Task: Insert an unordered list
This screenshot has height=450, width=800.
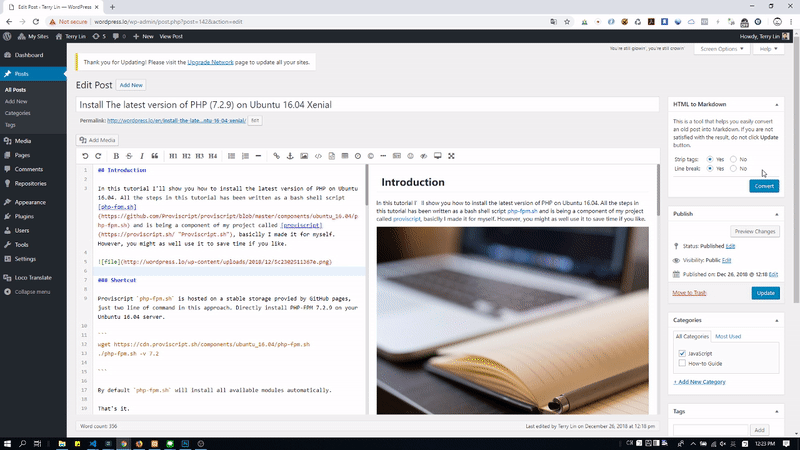Action: click(232, 156)
